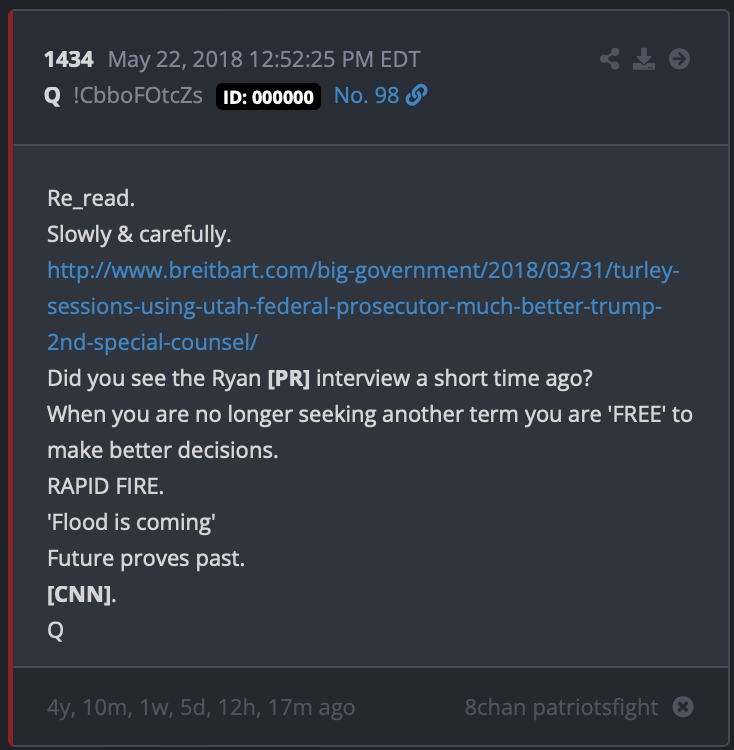Click the X icon next to patriotsfight
Screen dimensions: 734x750
[x=683, y=707]
